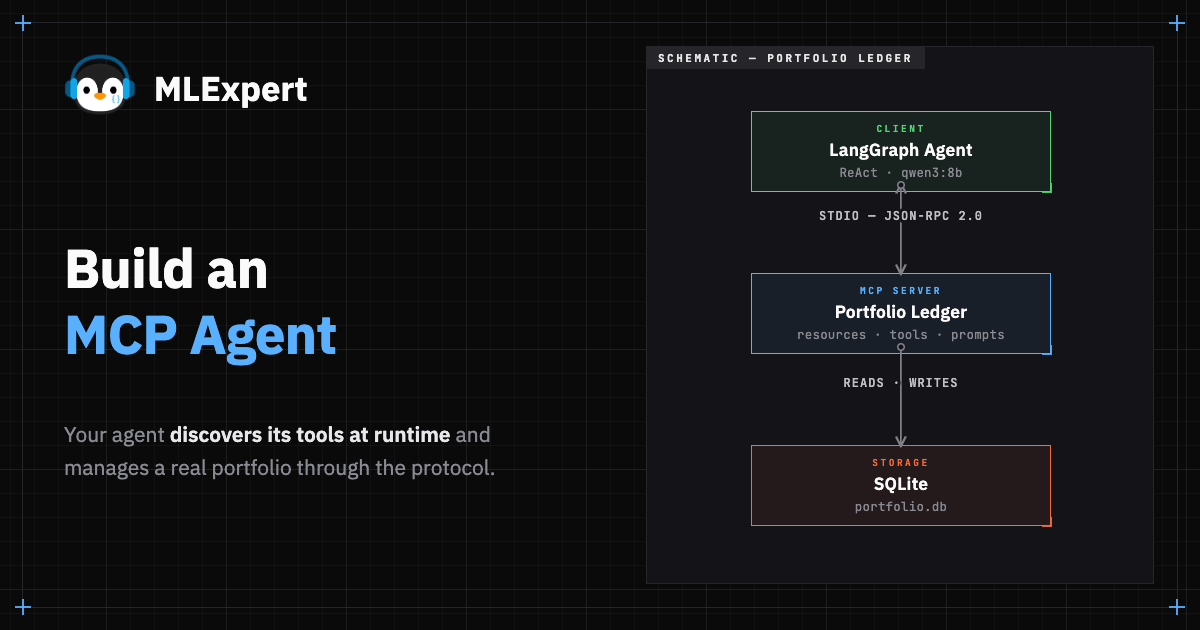
Task: Click the blue MCP SERVER label
Action: [901, 291]
